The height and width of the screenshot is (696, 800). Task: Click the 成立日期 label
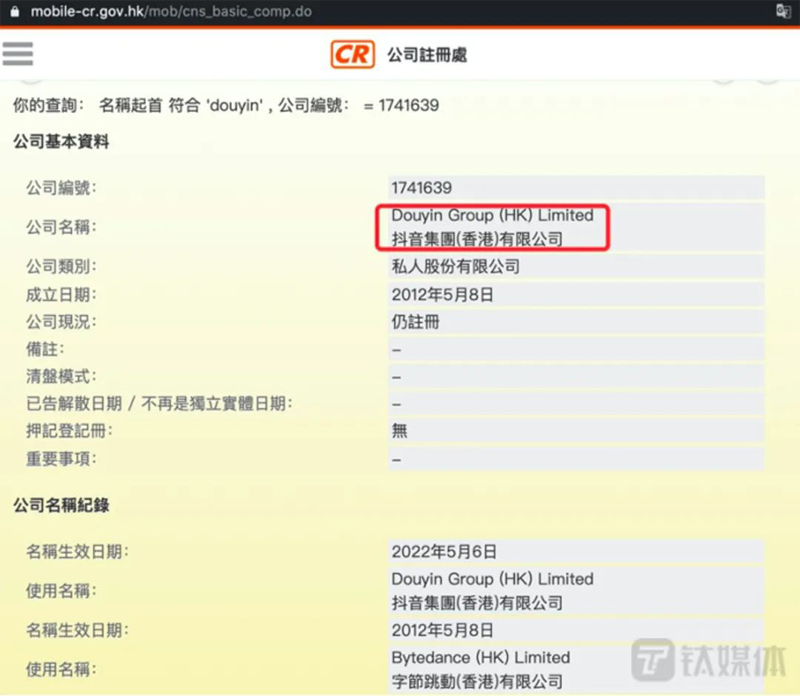tap(60, 295)
